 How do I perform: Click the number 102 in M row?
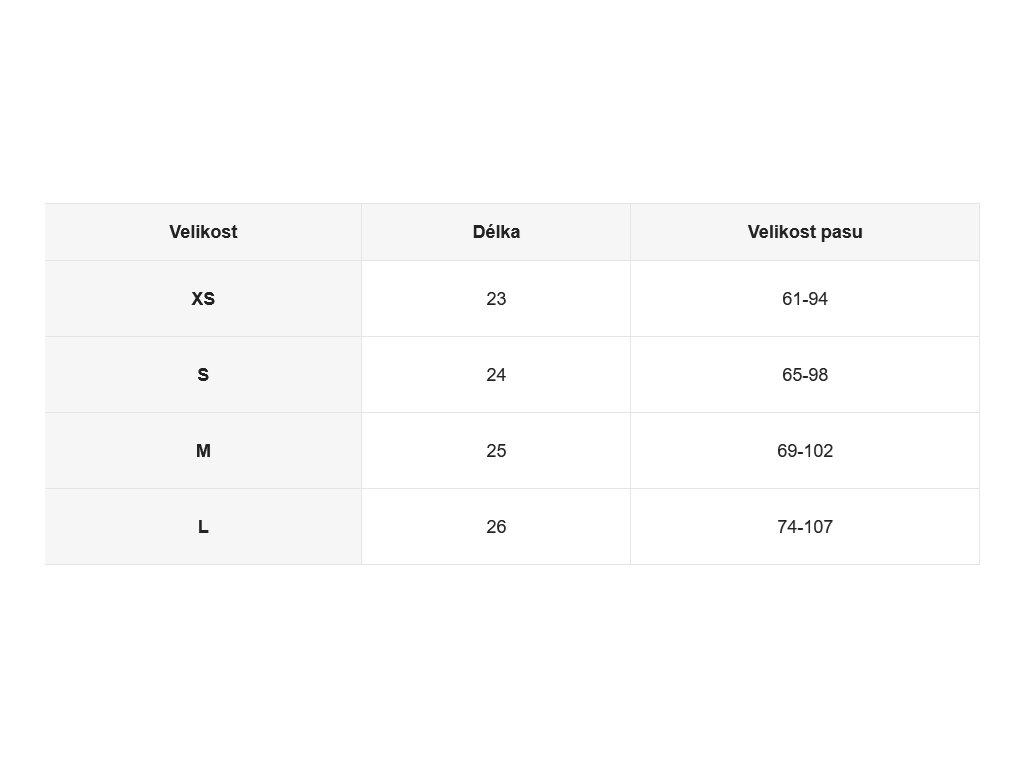[x=818, y=451]
